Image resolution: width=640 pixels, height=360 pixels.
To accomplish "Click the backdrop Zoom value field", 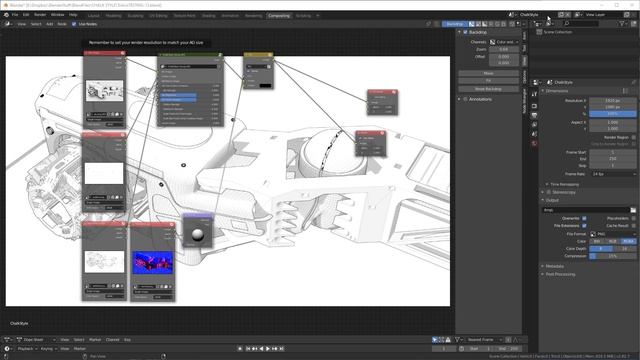I will pos(504,49).
